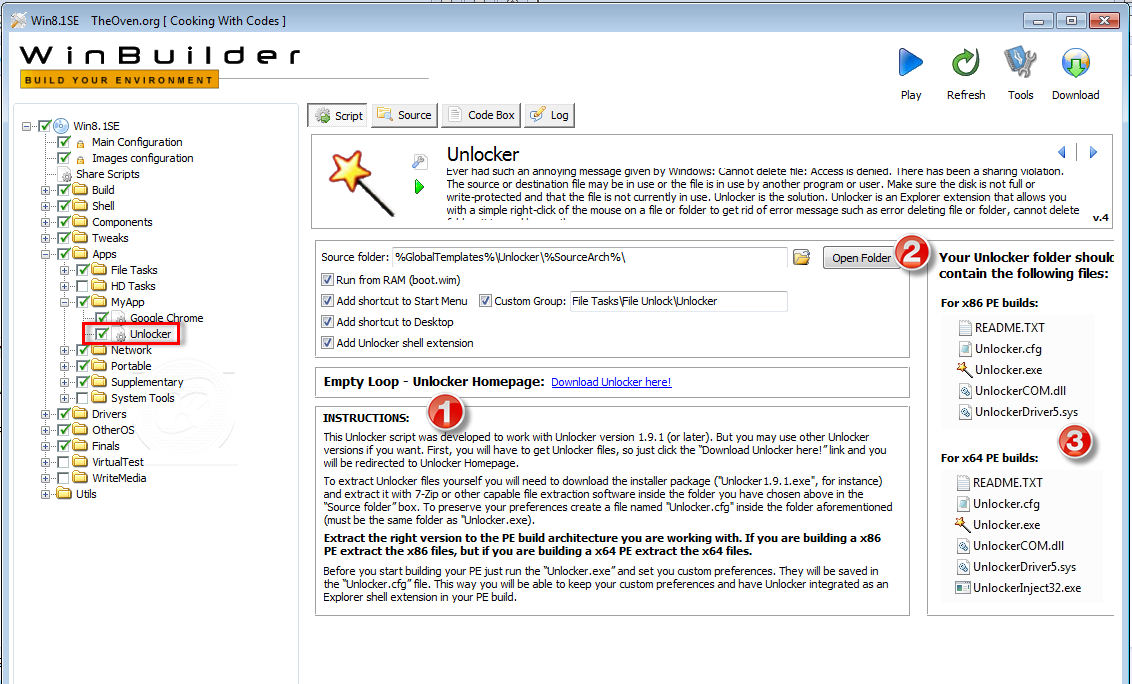Expand the Shell tree node
Screen dimensions: 1132x684
click(x=45, y=206)
